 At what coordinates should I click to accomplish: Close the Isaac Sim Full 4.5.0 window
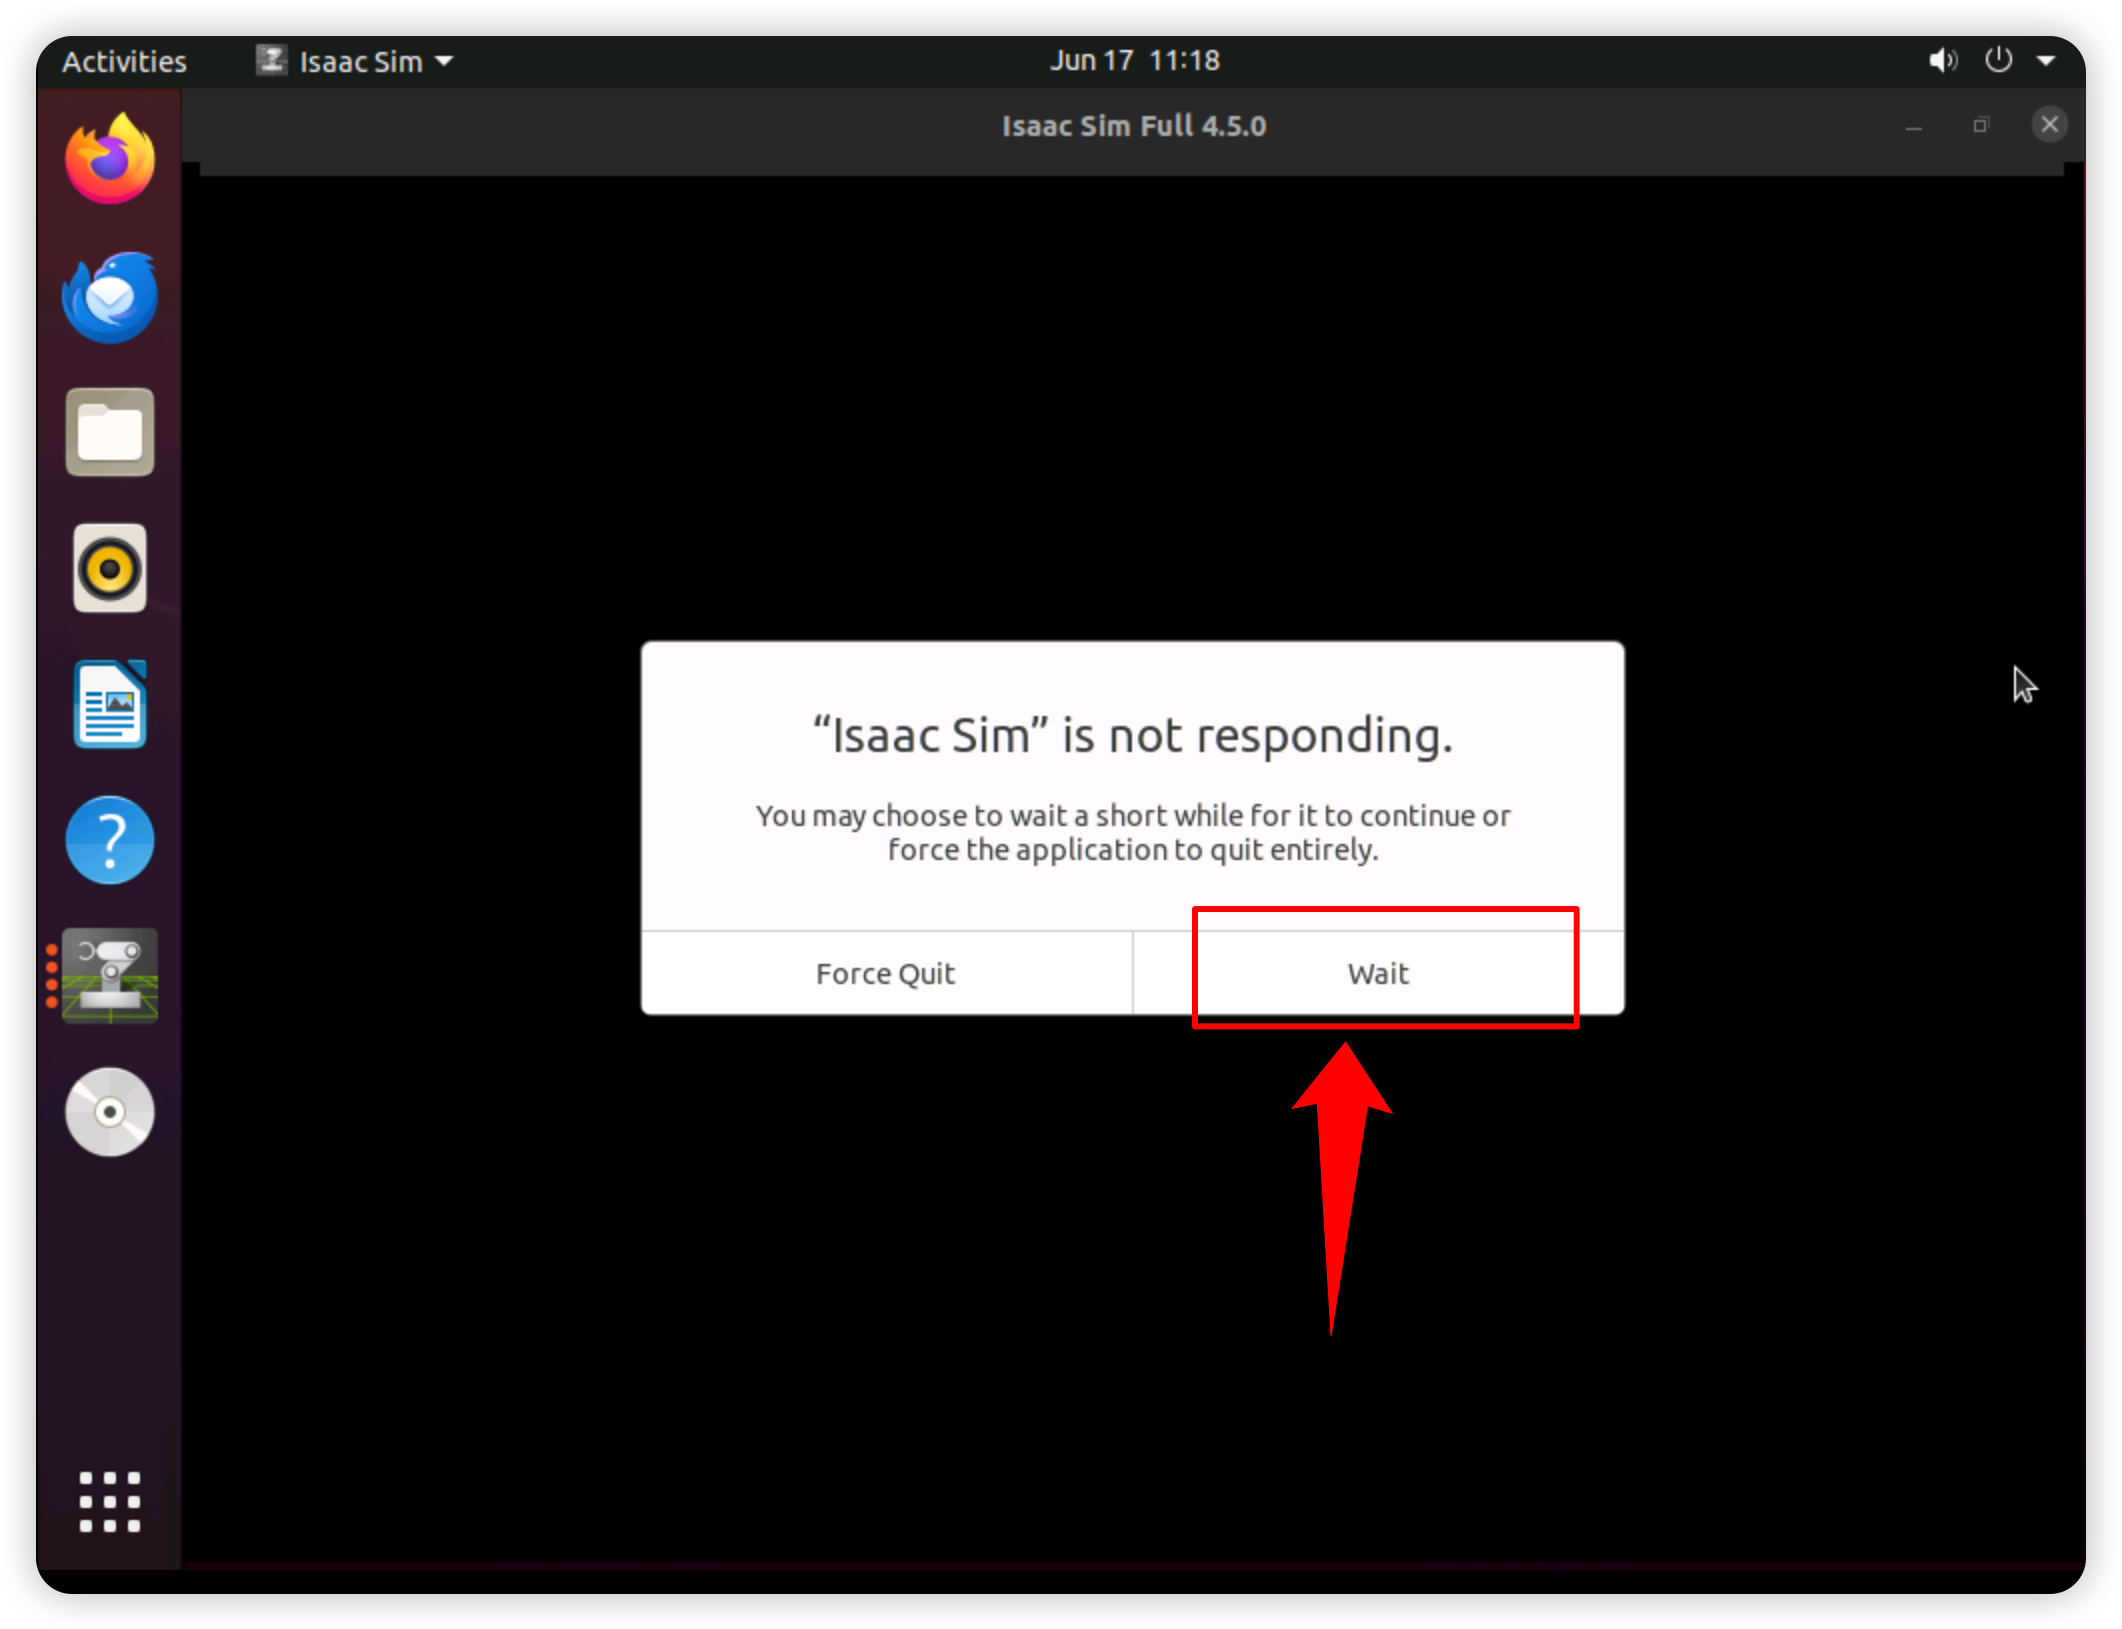(2049, 125)
